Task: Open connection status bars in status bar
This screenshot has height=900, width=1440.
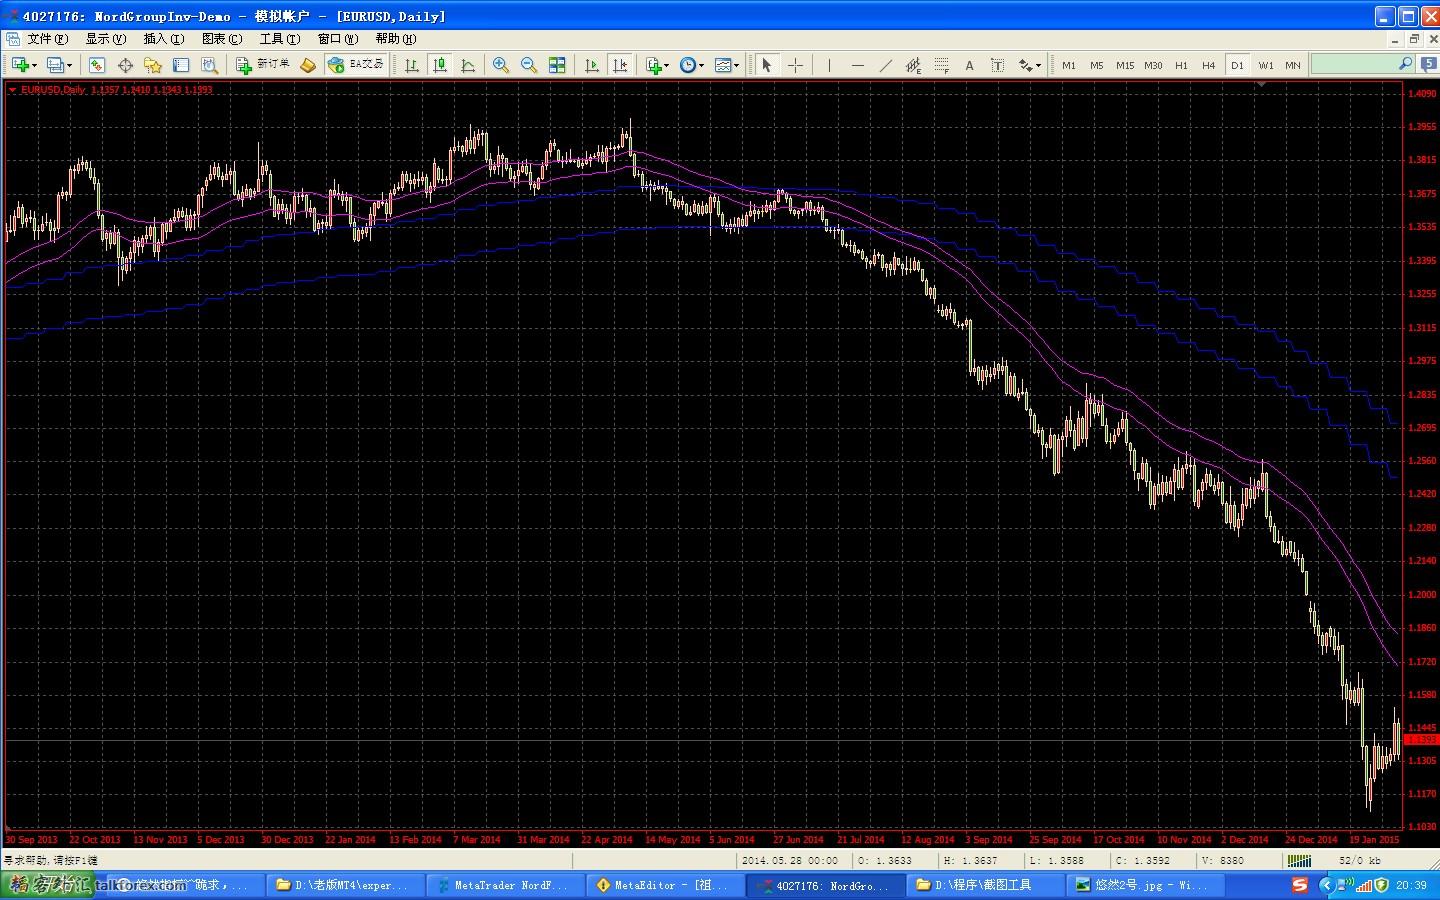Action: [1299, 860]
